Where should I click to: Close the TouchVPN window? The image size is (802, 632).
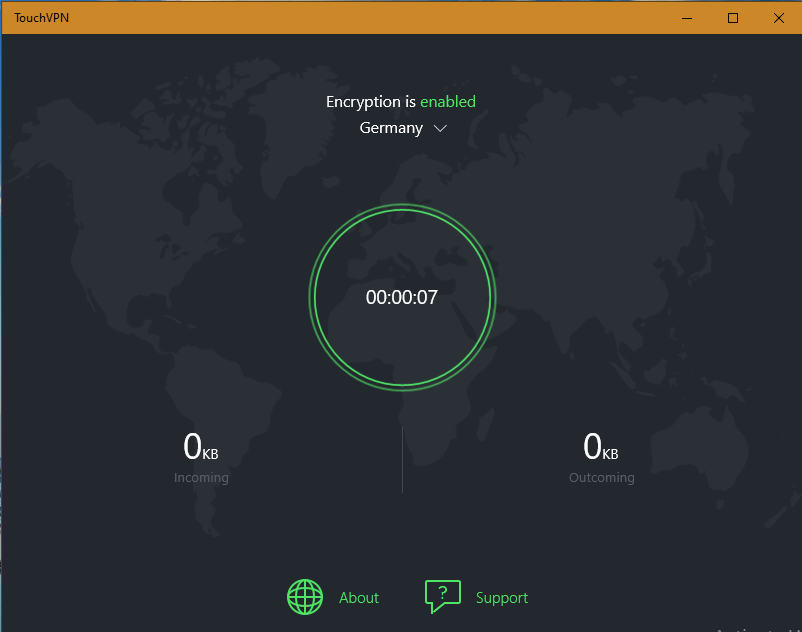point(778,18)
